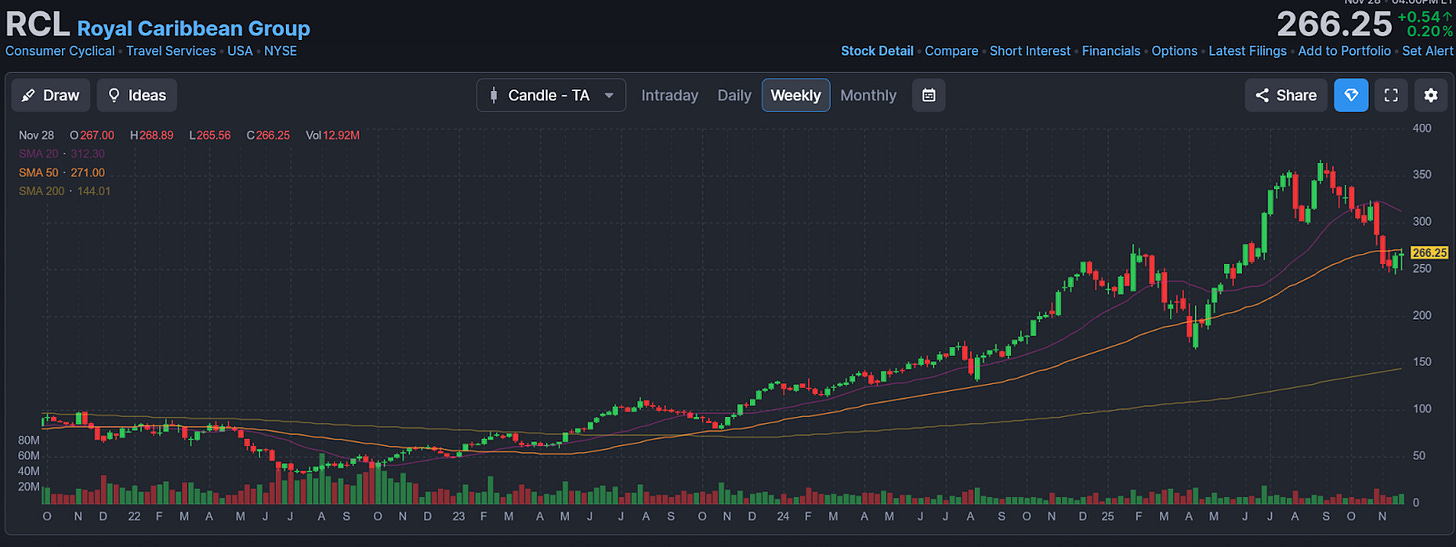Switch to the Monthly timeframe
1456x547 pixels.
pos(868,95)
